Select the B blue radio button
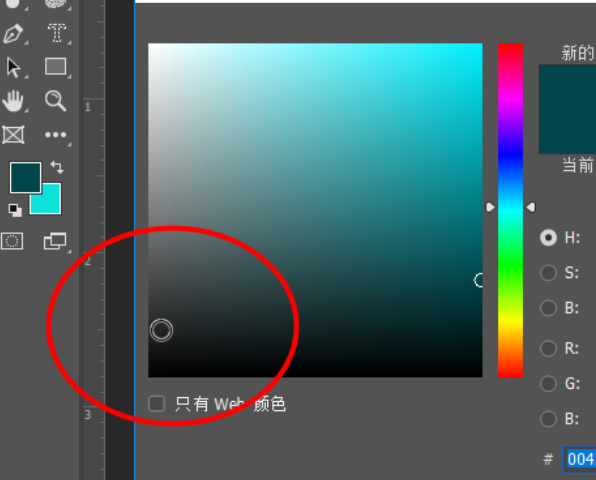The image size is (596, 480). pyautogui.click(x=548, y=419)
